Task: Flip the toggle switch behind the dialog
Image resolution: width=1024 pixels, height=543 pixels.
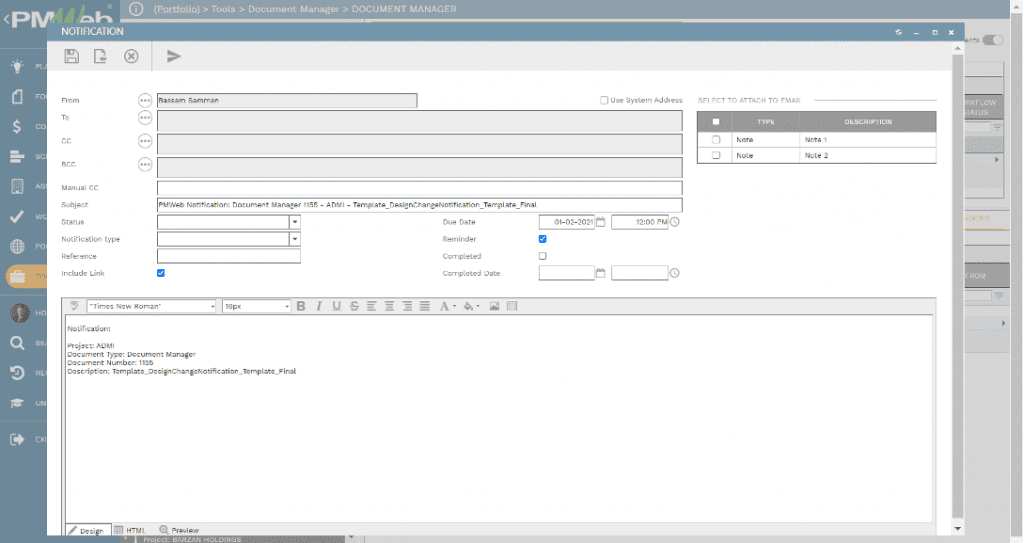Action: 993,40
